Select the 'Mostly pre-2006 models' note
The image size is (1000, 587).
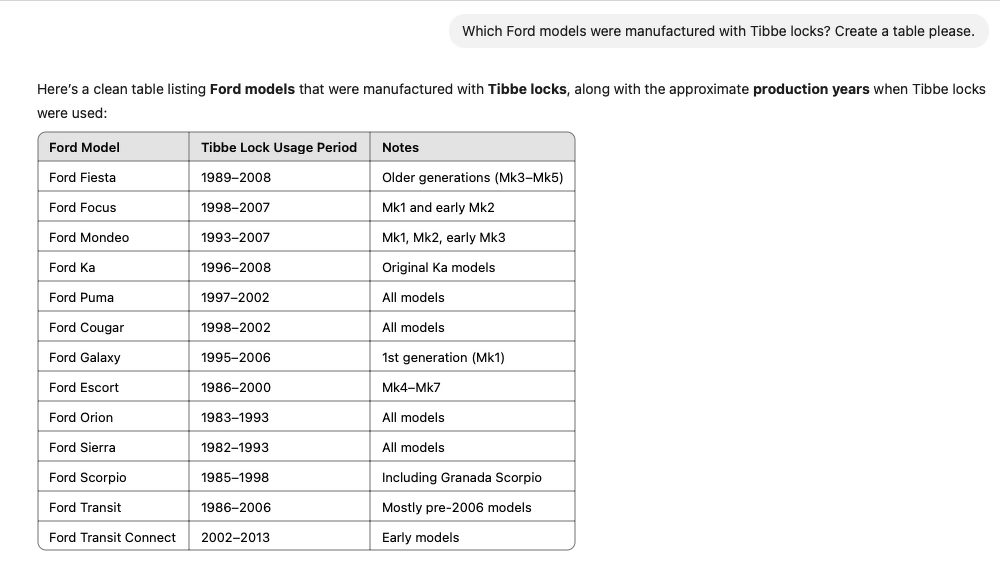pos(456,507)
